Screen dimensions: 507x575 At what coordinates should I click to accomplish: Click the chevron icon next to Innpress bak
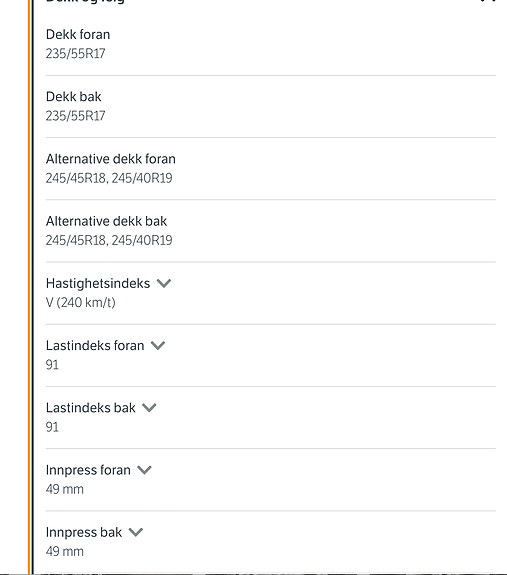136,532
